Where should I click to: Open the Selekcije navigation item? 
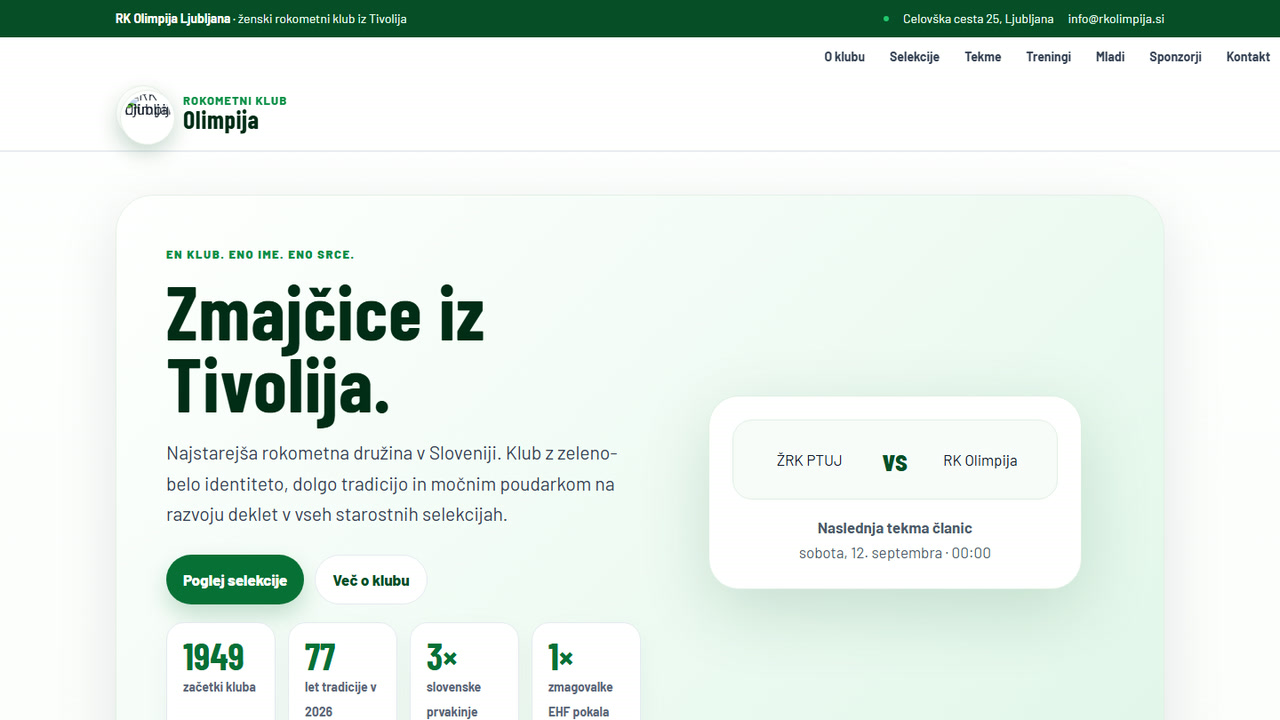pos(914,57)
